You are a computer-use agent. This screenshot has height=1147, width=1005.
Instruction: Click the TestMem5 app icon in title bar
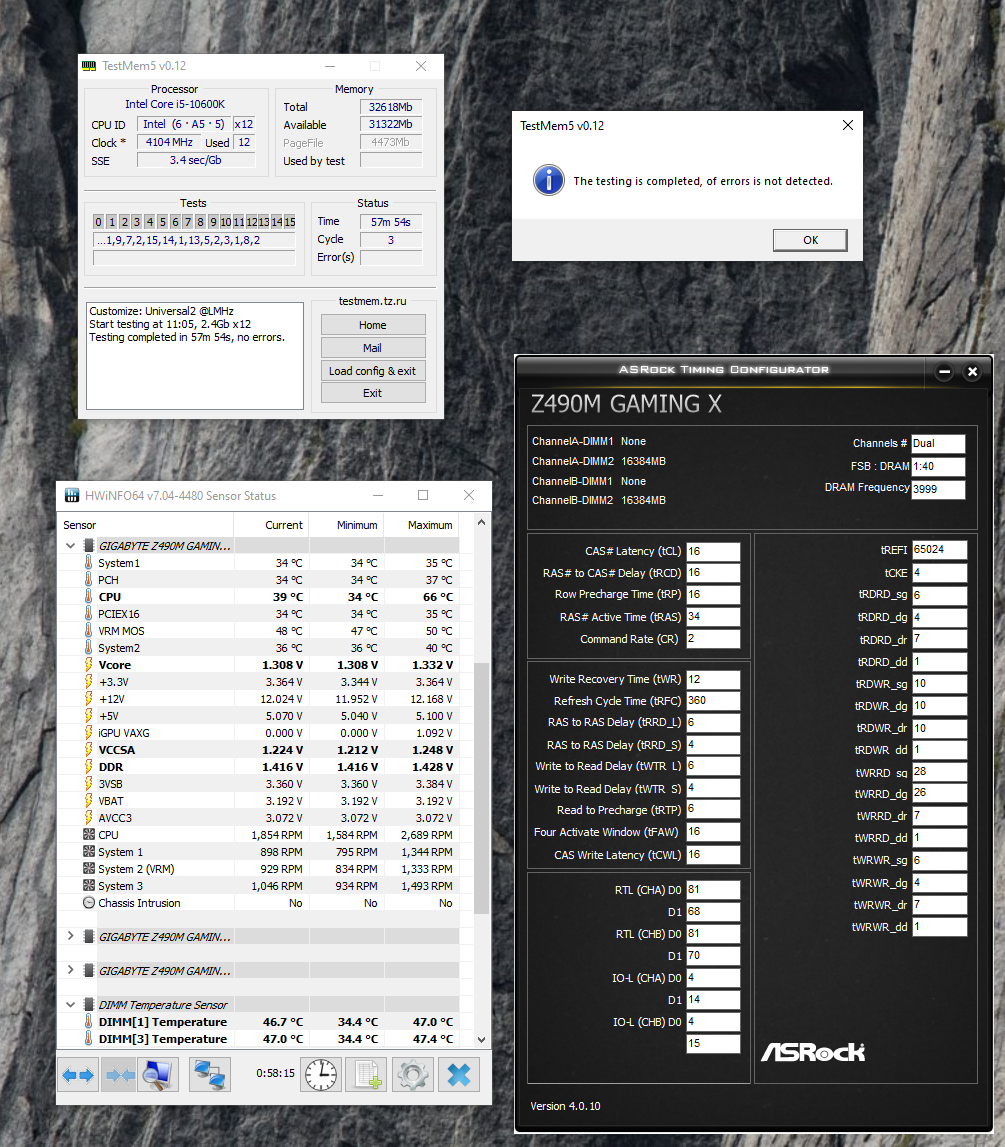point(89,66)
